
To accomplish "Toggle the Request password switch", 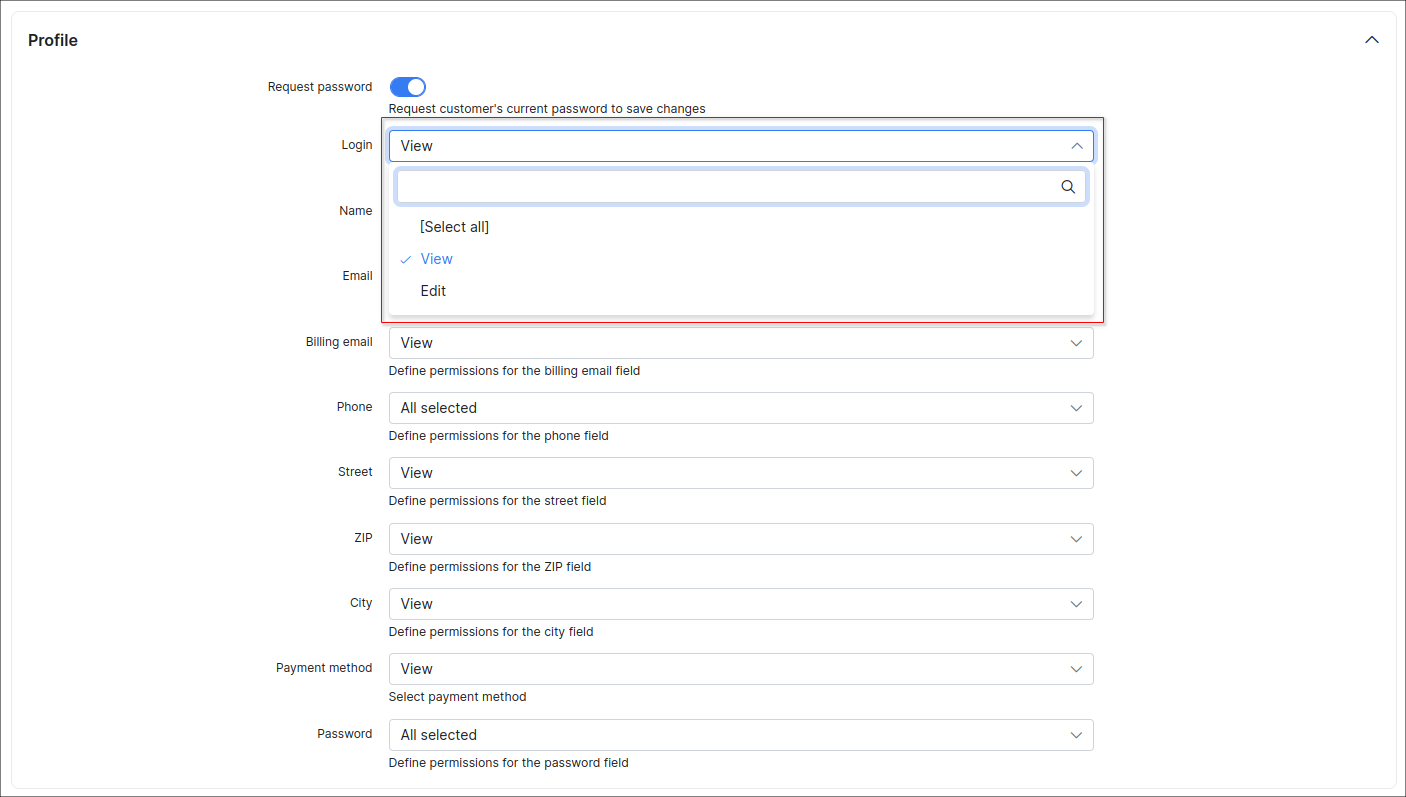I will click(x=407, y=87).
